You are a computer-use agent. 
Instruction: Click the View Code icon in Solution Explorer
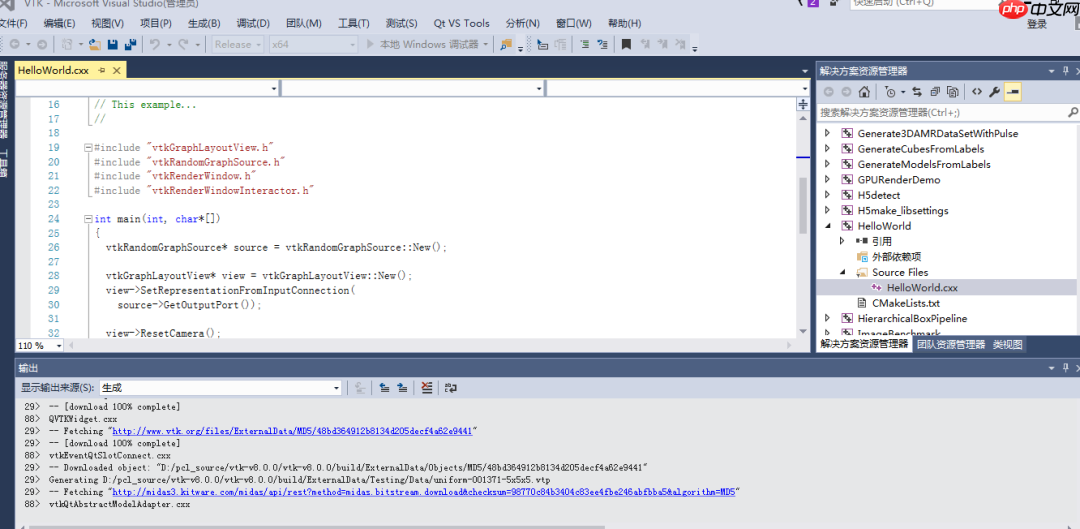tap(976, 91)
